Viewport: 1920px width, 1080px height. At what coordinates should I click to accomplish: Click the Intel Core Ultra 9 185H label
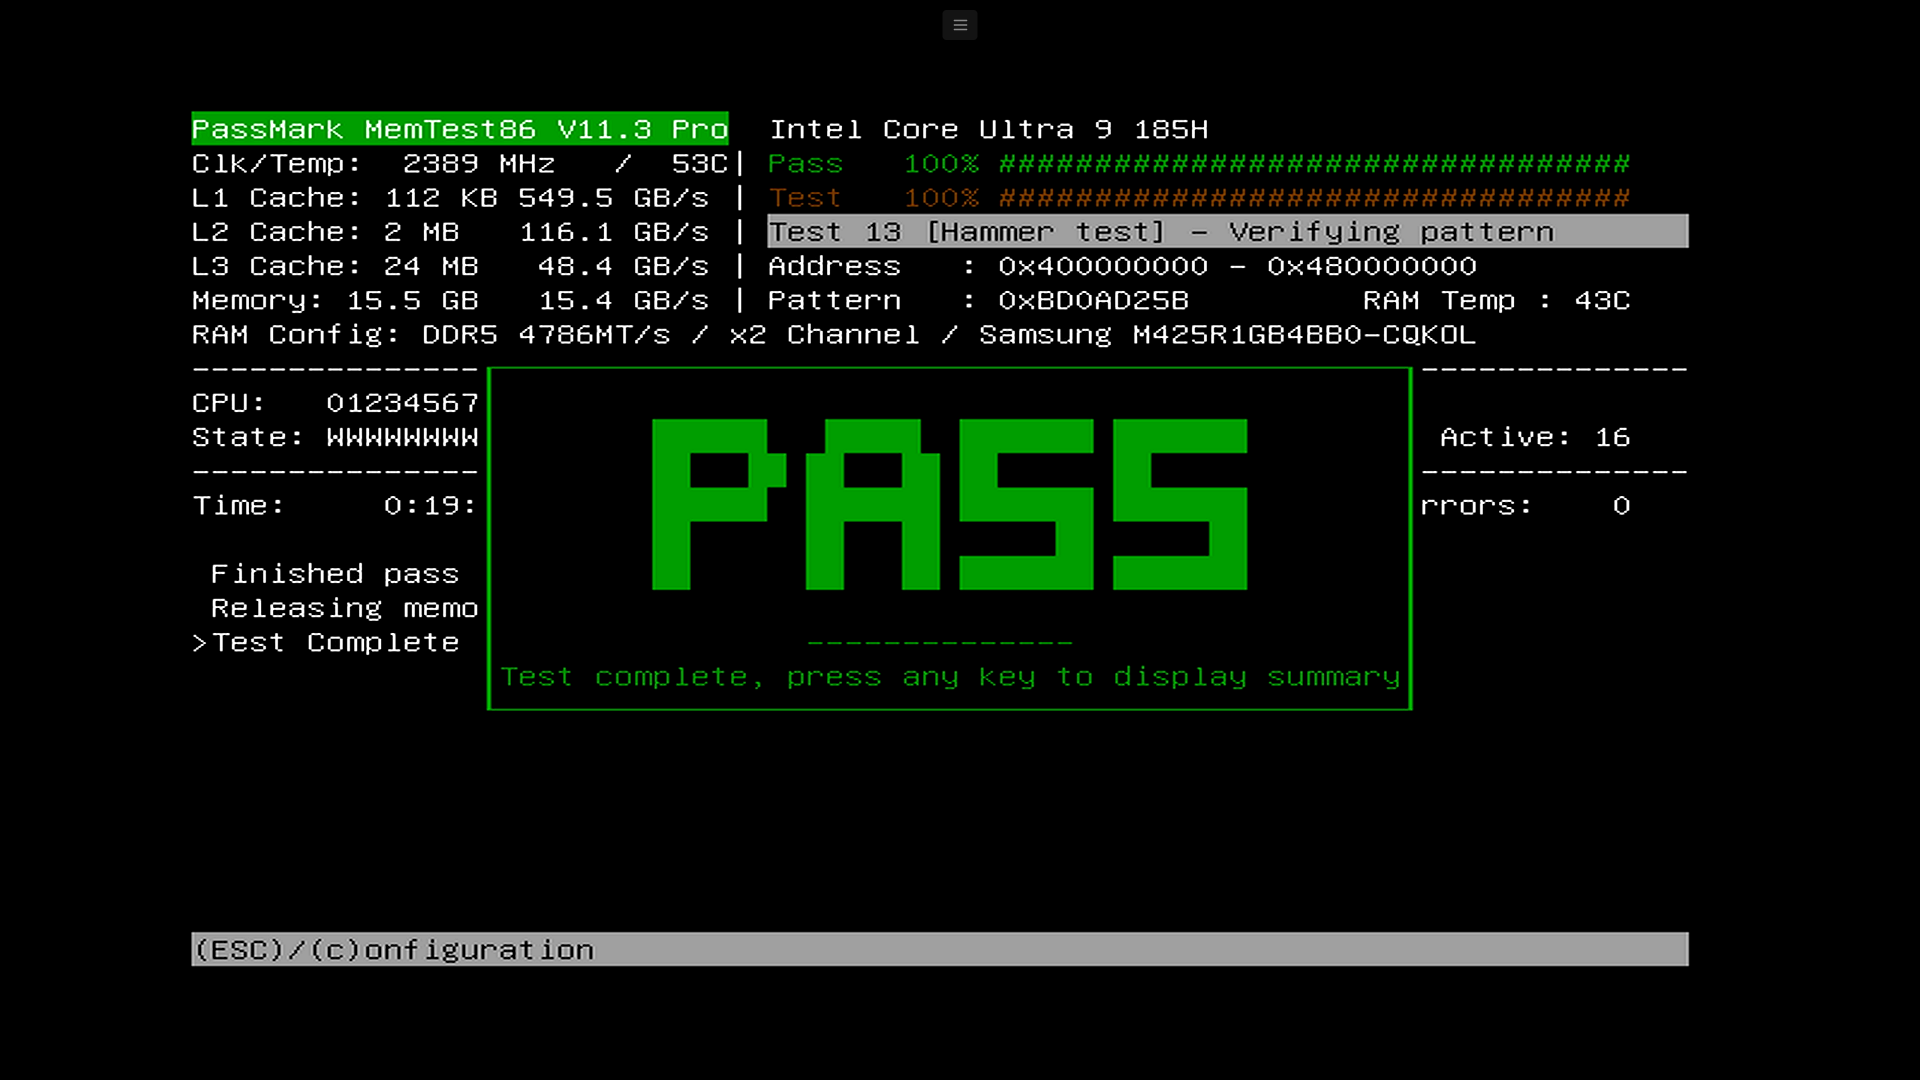(988, 129)
